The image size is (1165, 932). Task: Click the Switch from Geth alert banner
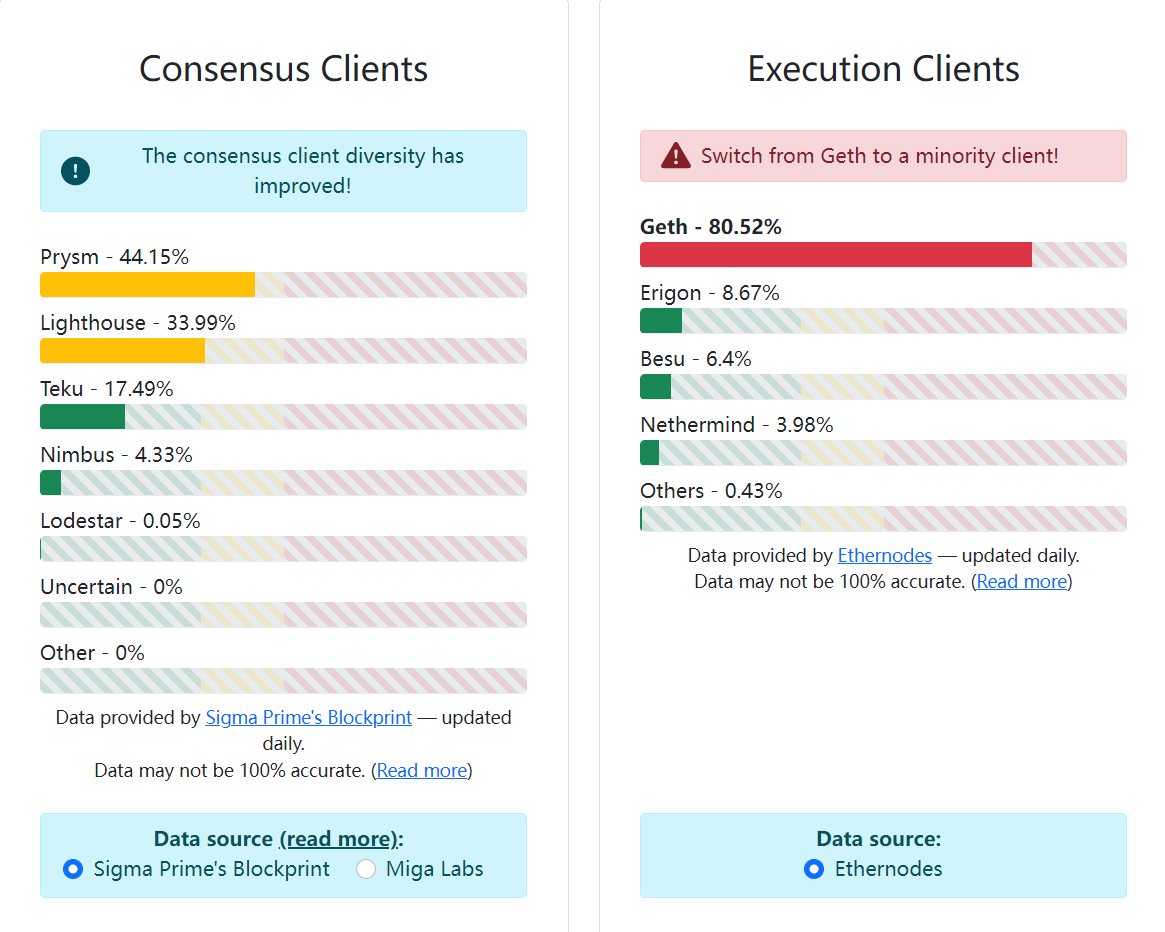click(x=883, y=156)
